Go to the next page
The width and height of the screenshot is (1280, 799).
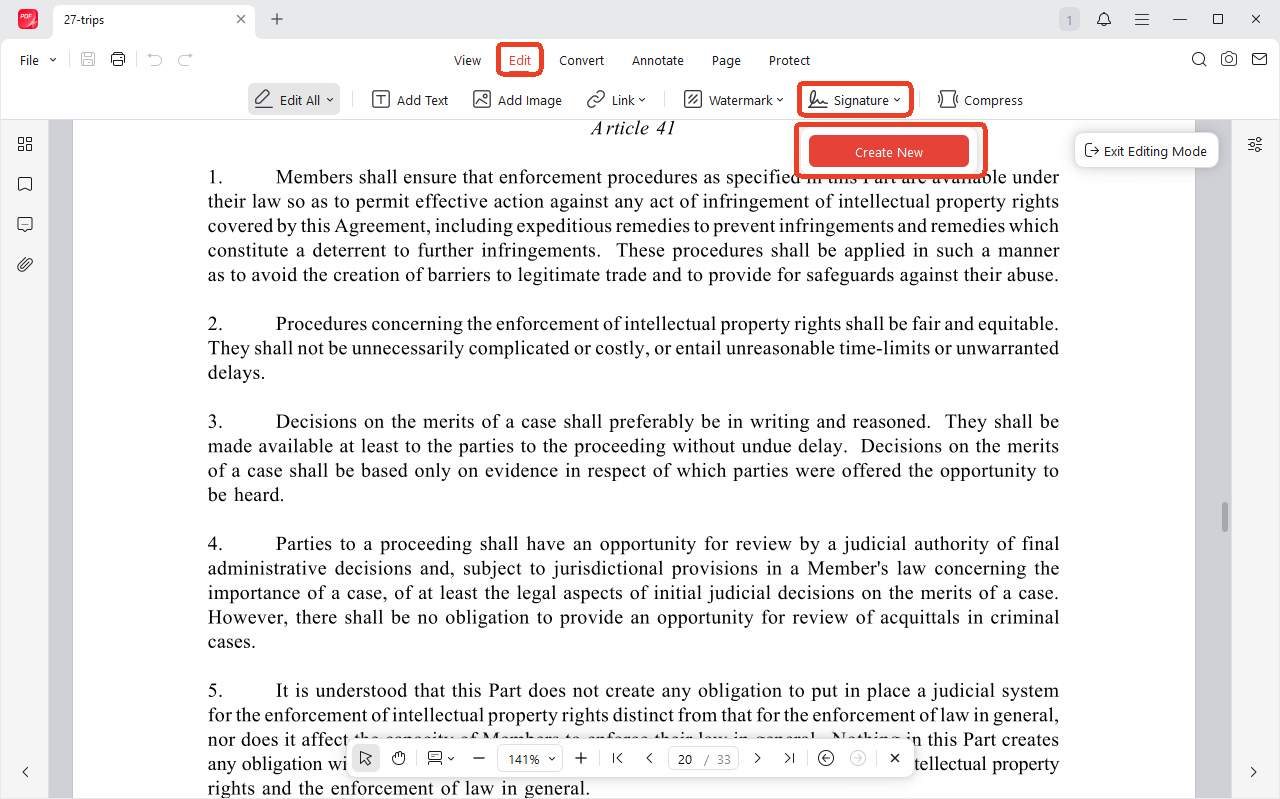point(757,758)
